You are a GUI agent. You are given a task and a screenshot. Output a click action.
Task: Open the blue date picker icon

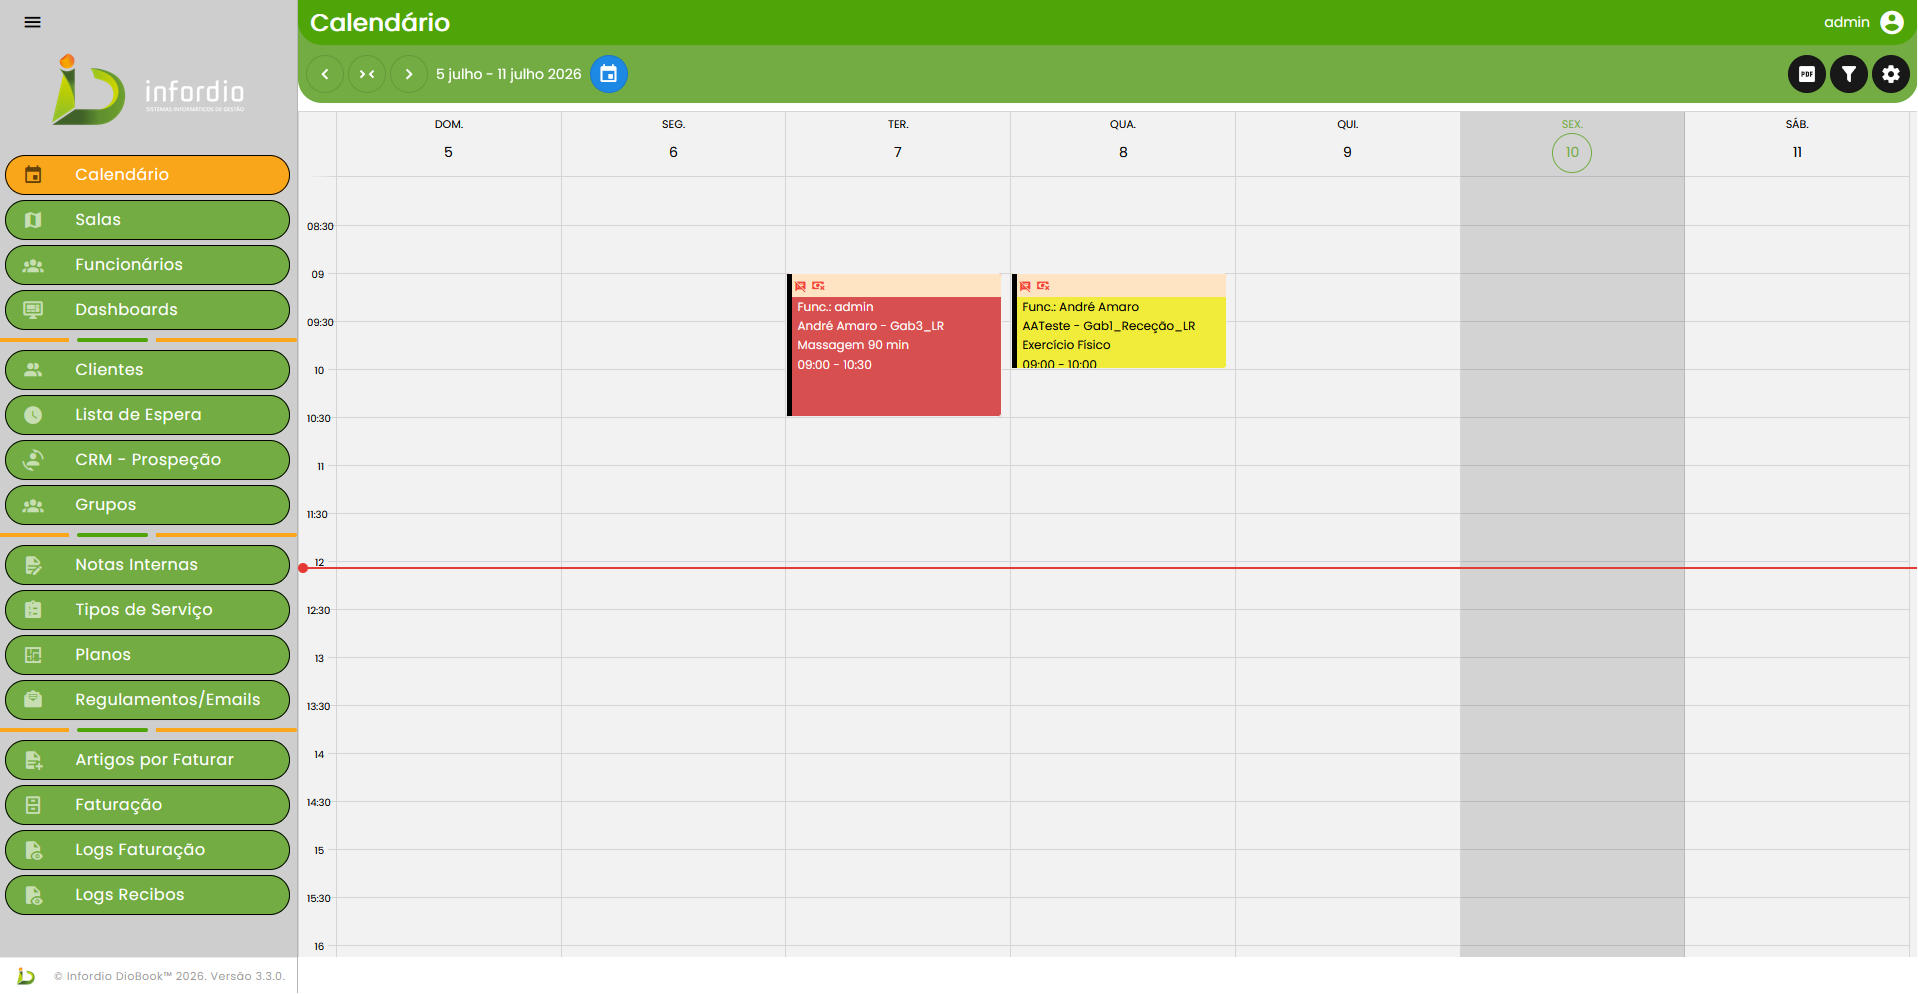(608, 74)
